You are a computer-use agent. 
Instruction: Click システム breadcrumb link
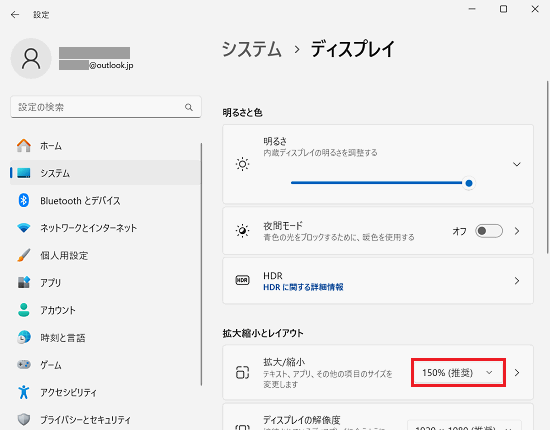[252, 49]
